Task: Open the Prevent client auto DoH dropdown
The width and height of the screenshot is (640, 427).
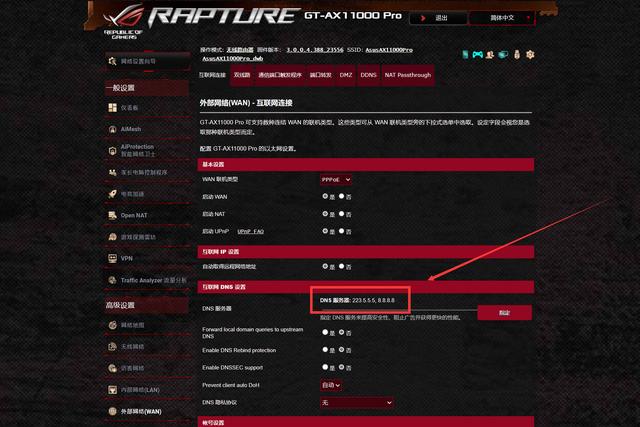Action: (331, 385)
